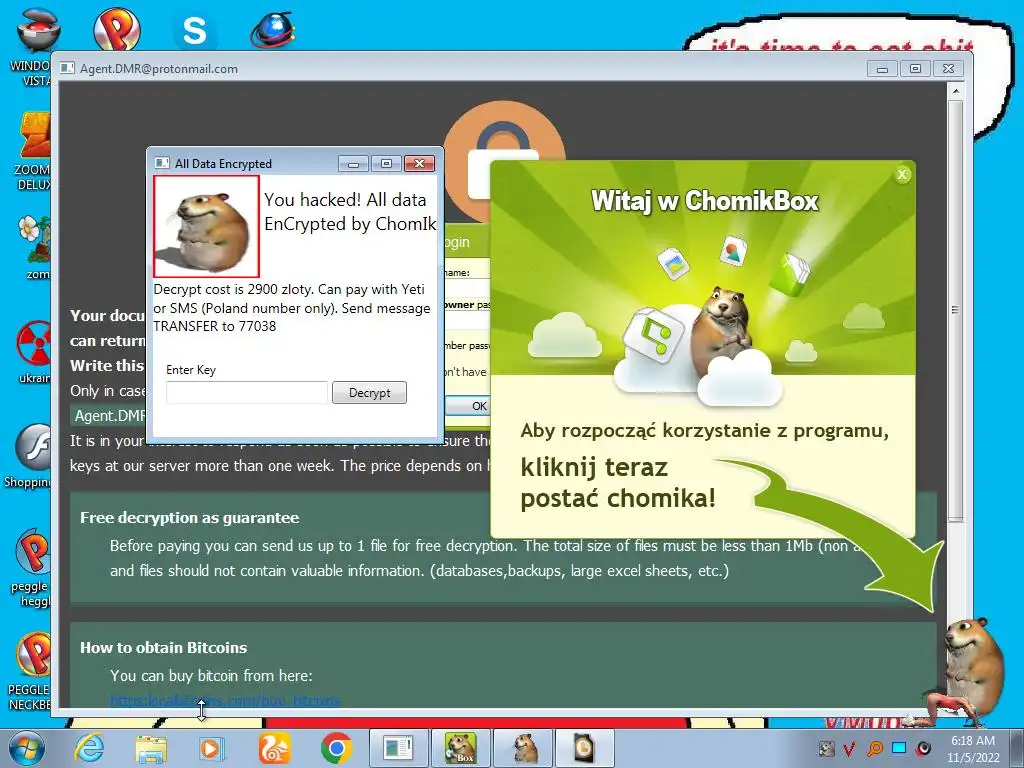Screen dimensions: 1024x768
Task: Open the peggle heggle desktop shortcut
Action: click(x=33, y=567)
